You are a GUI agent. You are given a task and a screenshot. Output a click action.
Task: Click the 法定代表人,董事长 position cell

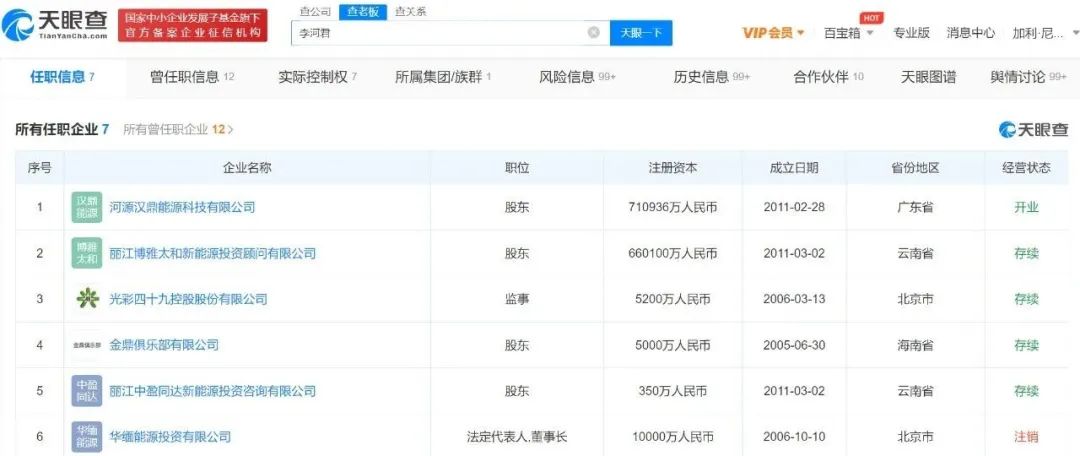[x=517, y=437]
